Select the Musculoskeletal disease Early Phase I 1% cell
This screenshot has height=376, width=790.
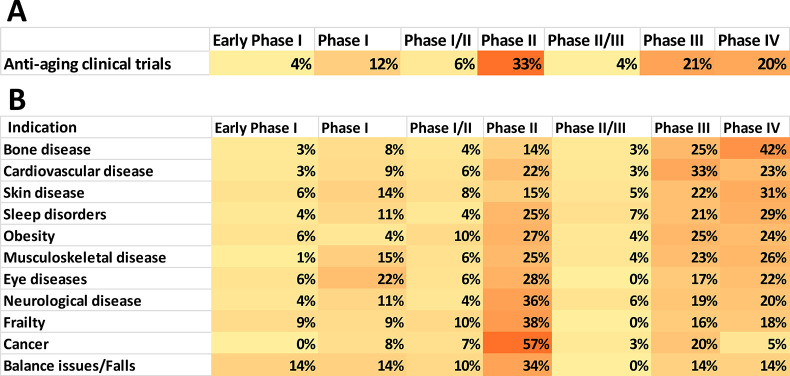click(x=265, y=258)
